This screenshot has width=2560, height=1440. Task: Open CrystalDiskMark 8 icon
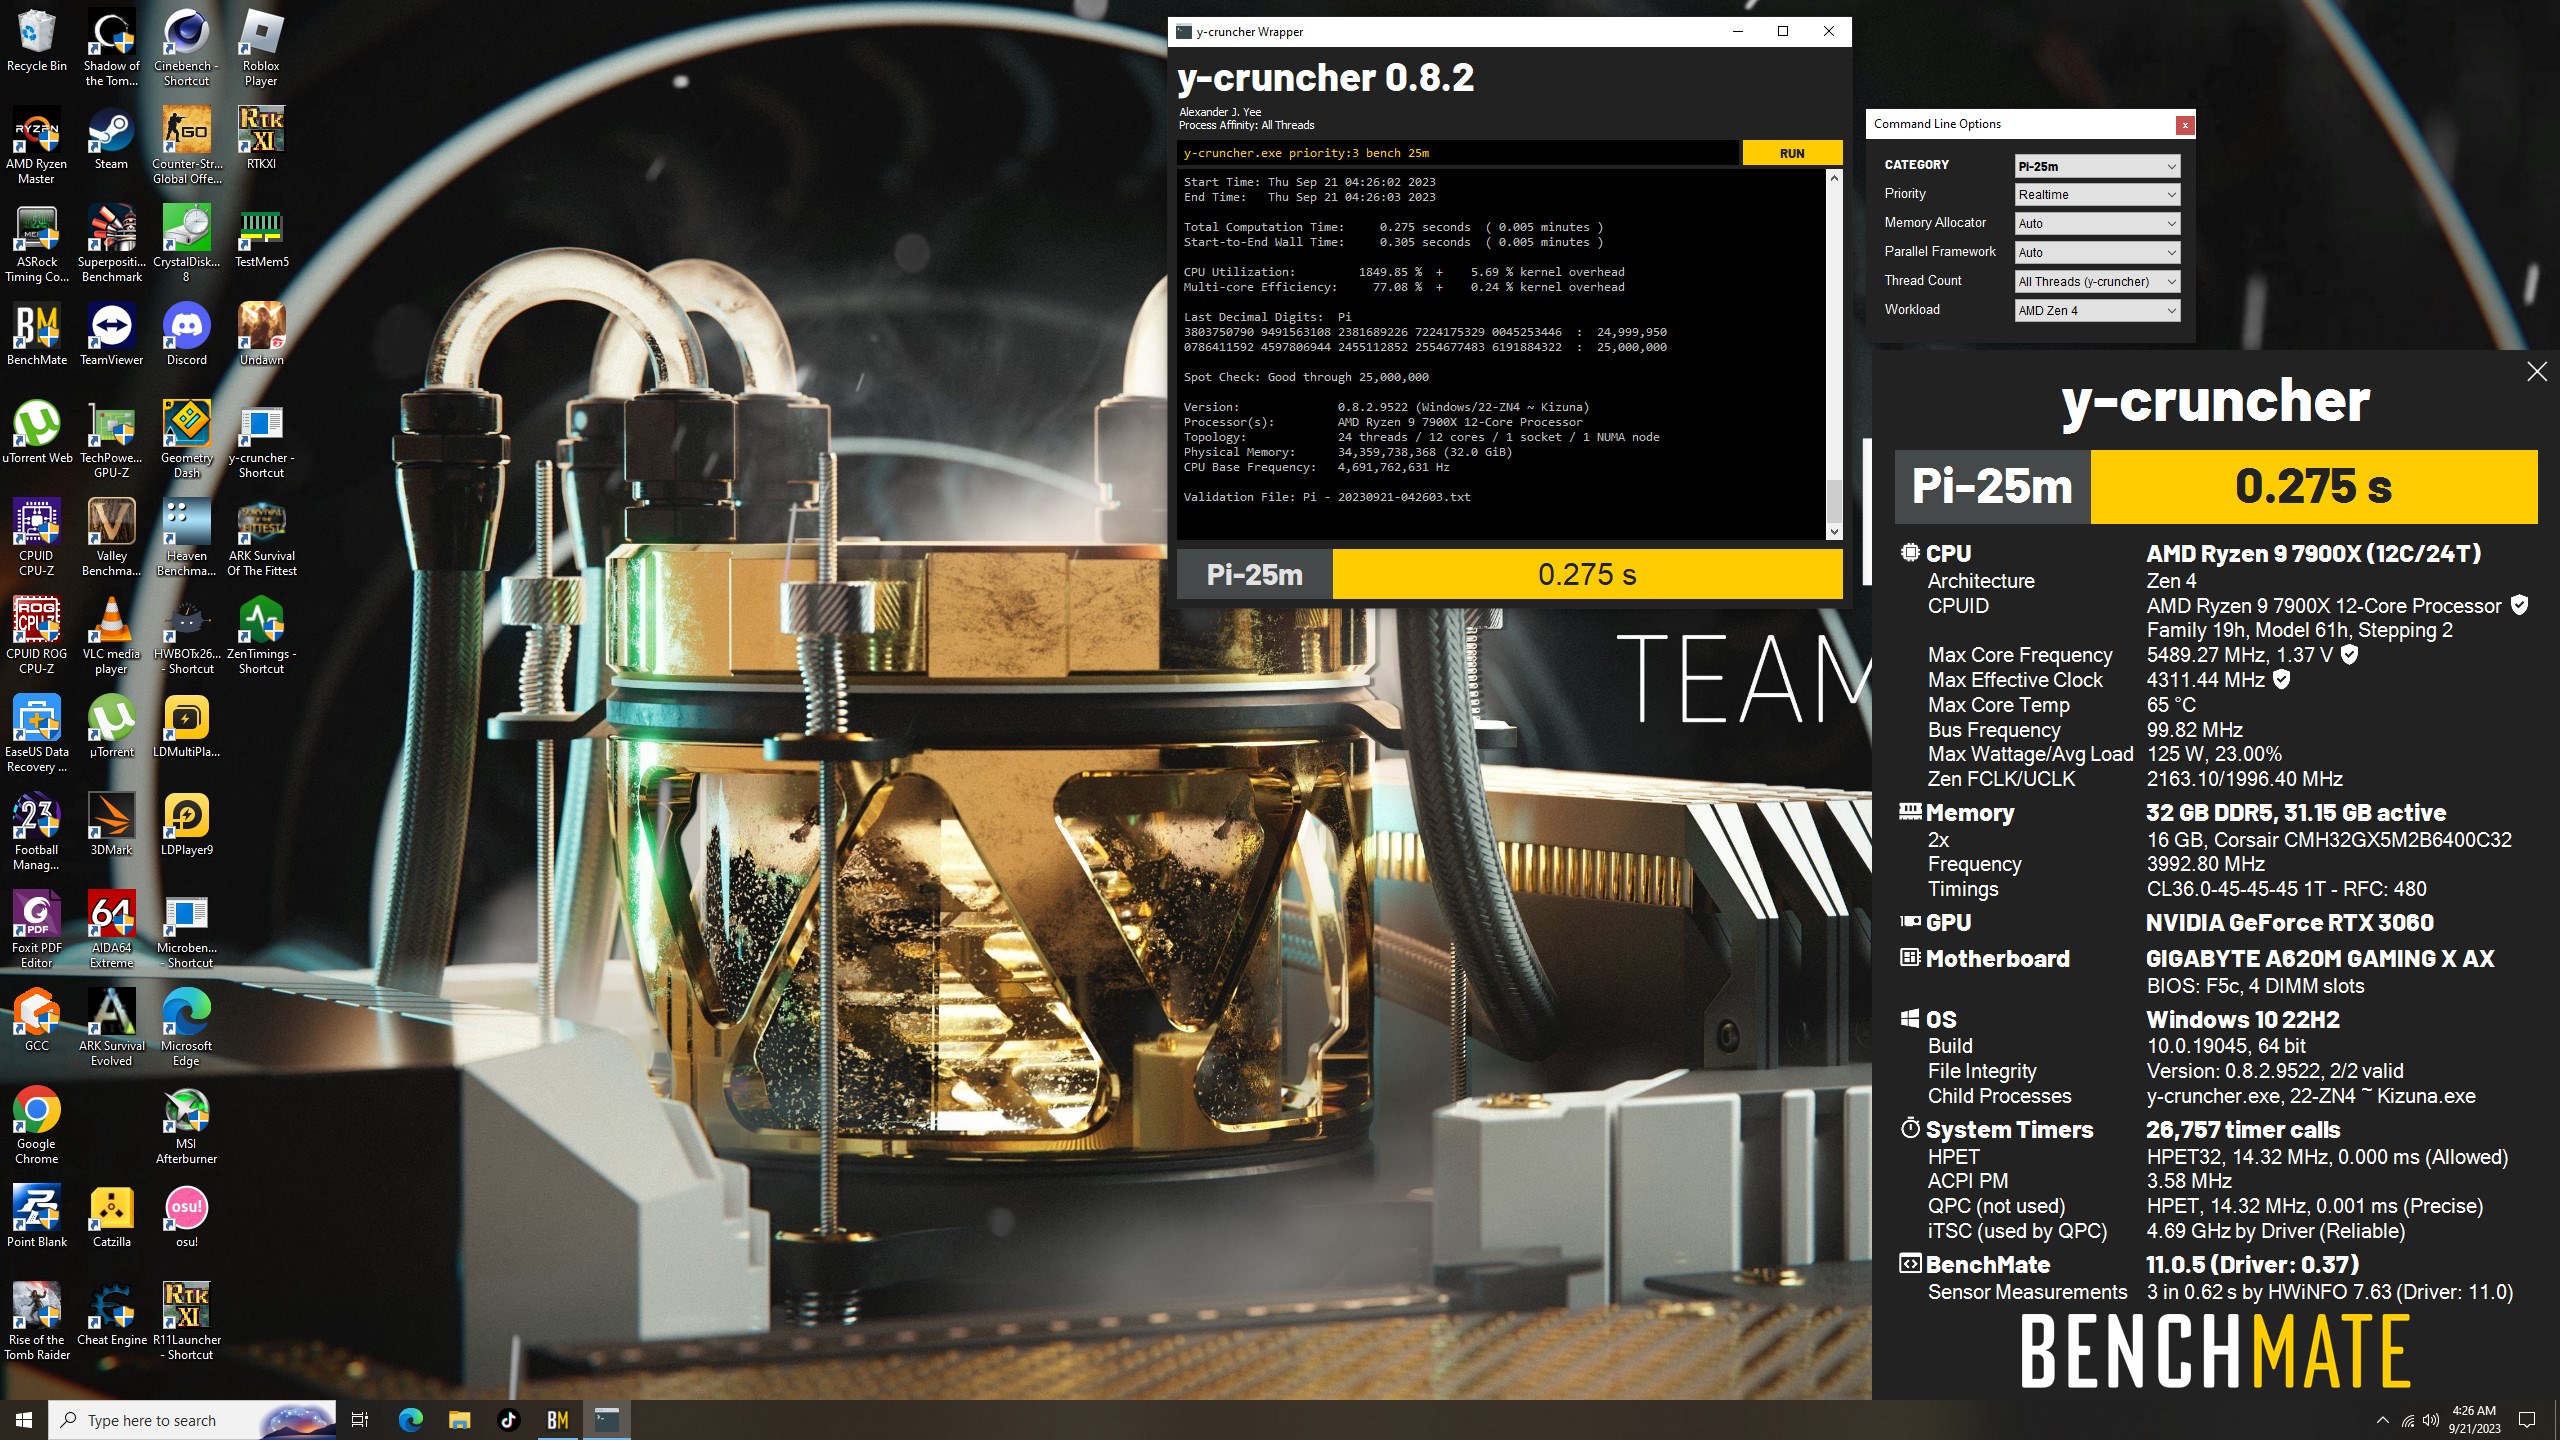coord(186,244)
